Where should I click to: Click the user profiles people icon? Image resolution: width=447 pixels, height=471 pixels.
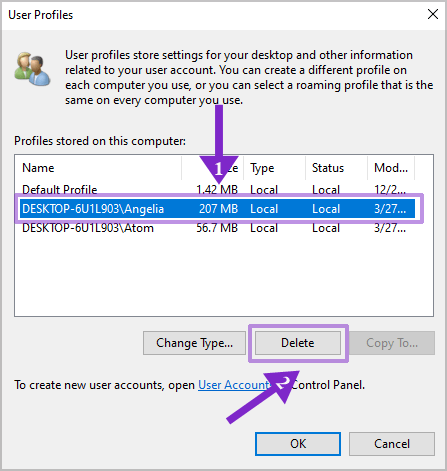click(x=32, y=69)
